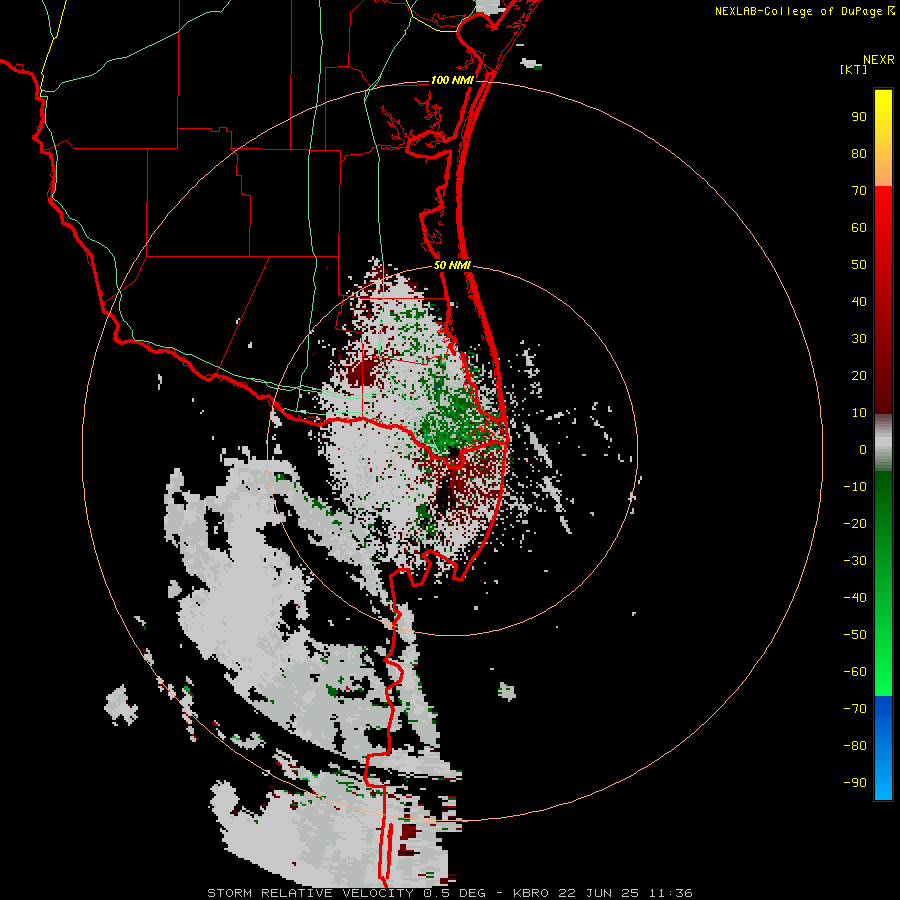Click the [KT] units label
The height and width of the screenshot is (900, 900).
[853, 69]
